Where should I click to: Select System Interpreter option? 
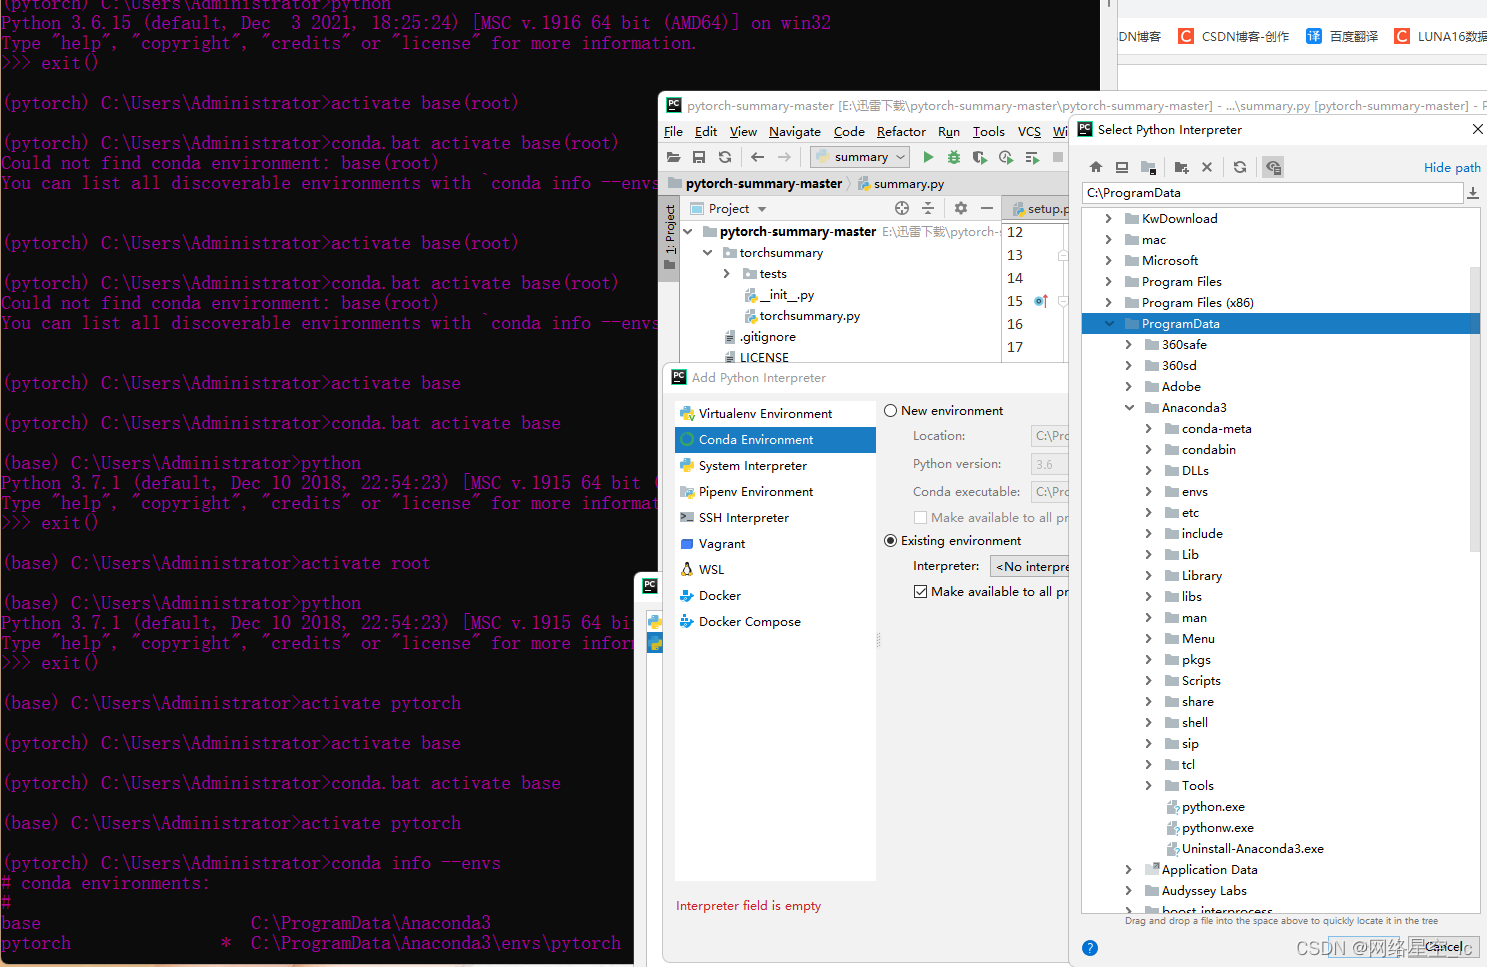point(775,466)
